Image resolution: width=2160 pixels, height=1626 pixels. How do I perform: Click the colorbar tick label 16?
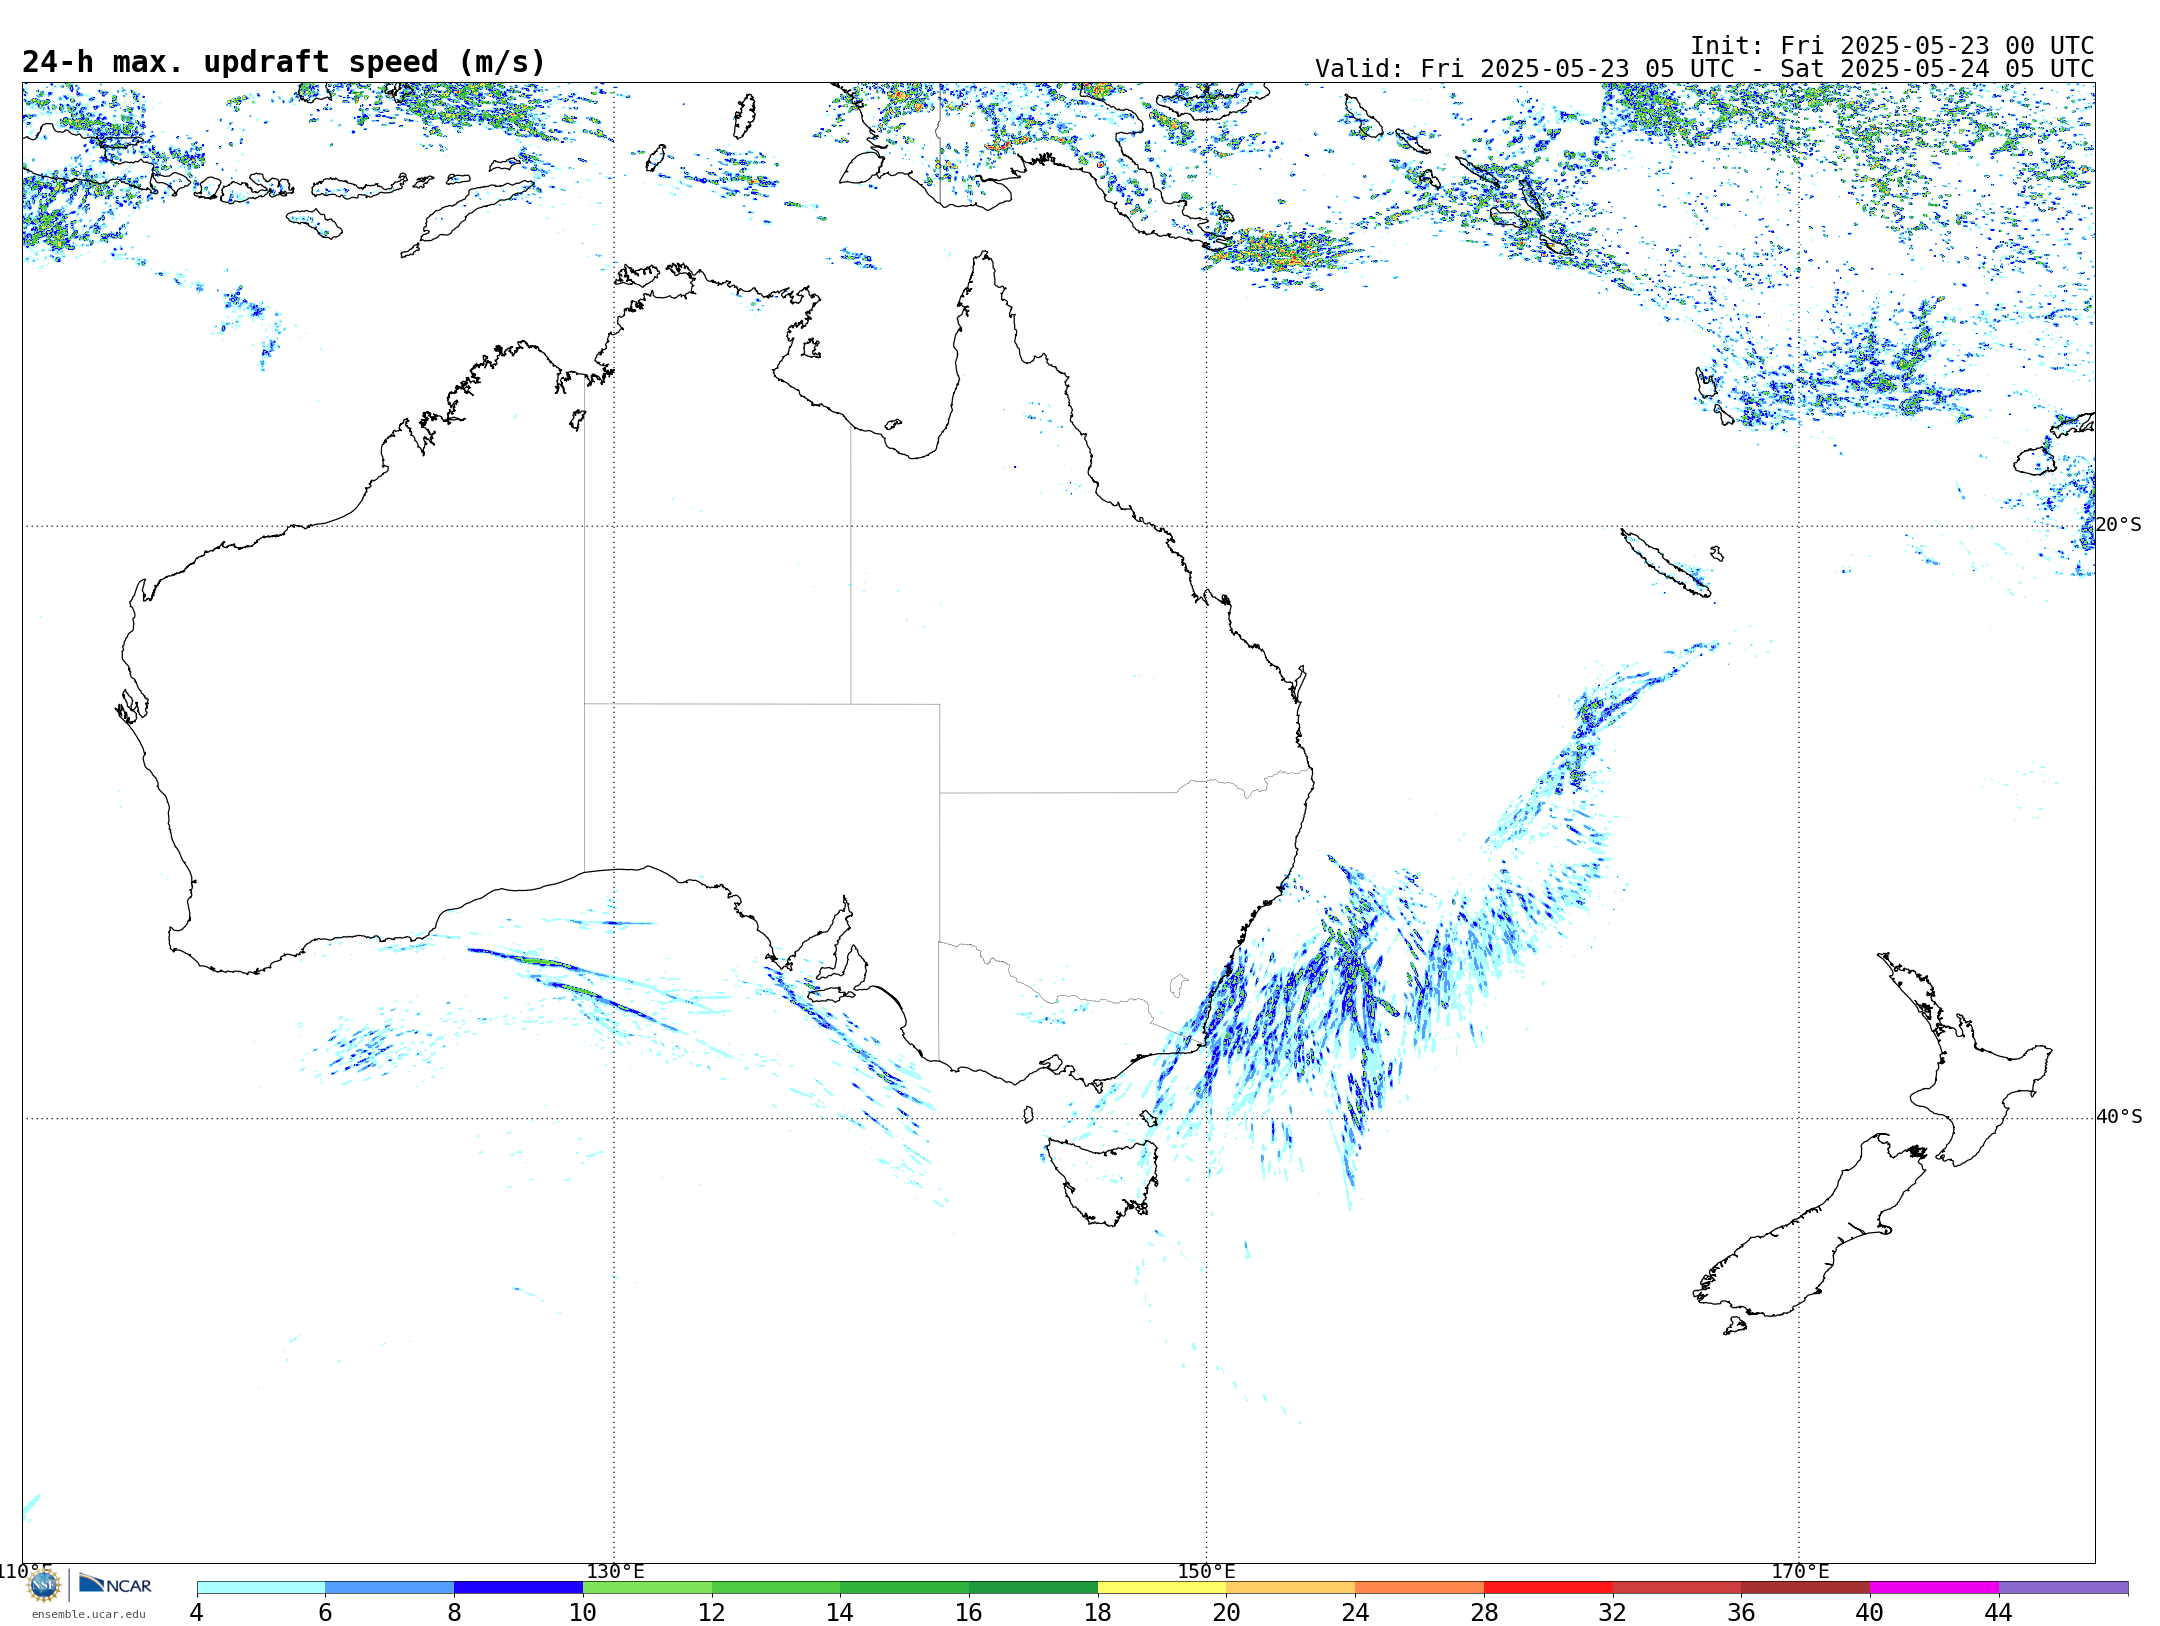click(x=969, y=1613)
